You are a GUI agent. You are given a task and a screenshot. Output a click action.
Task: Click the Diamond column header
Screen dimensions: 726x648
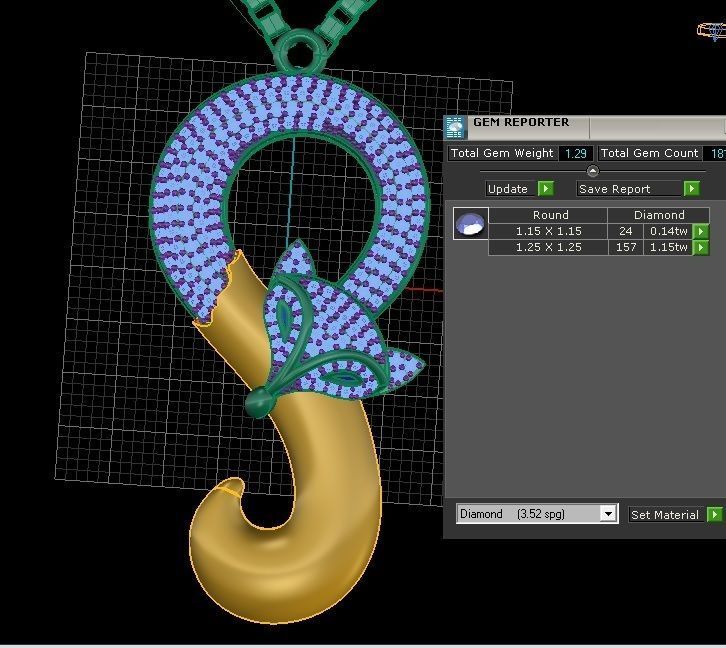(659, 215)
